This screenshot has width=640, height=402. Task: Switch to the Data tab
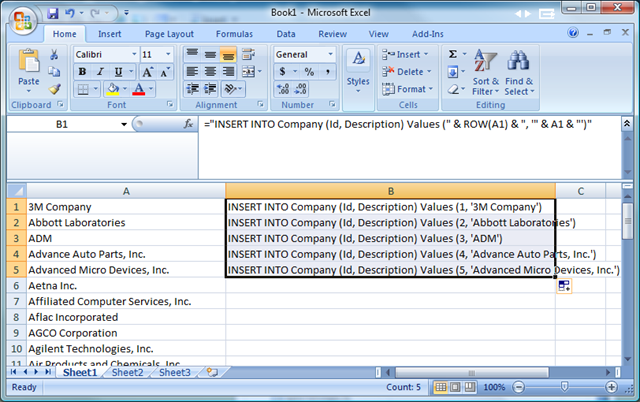tap(286, 34)
